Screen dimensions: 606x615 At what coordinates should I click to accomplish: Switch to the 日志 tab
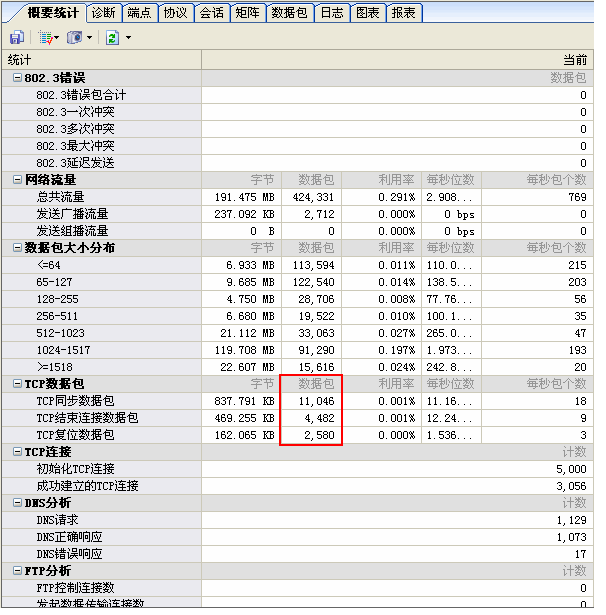pyautogui.click(x=332, y=13)
